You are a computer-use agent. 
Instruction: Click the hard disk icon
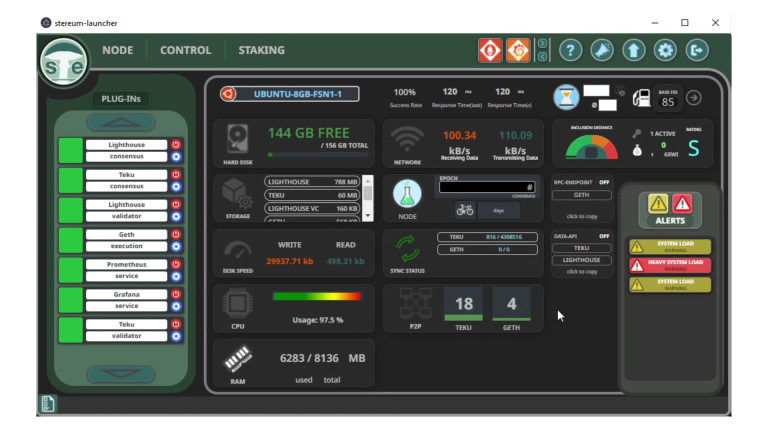(x=238, y=139)
